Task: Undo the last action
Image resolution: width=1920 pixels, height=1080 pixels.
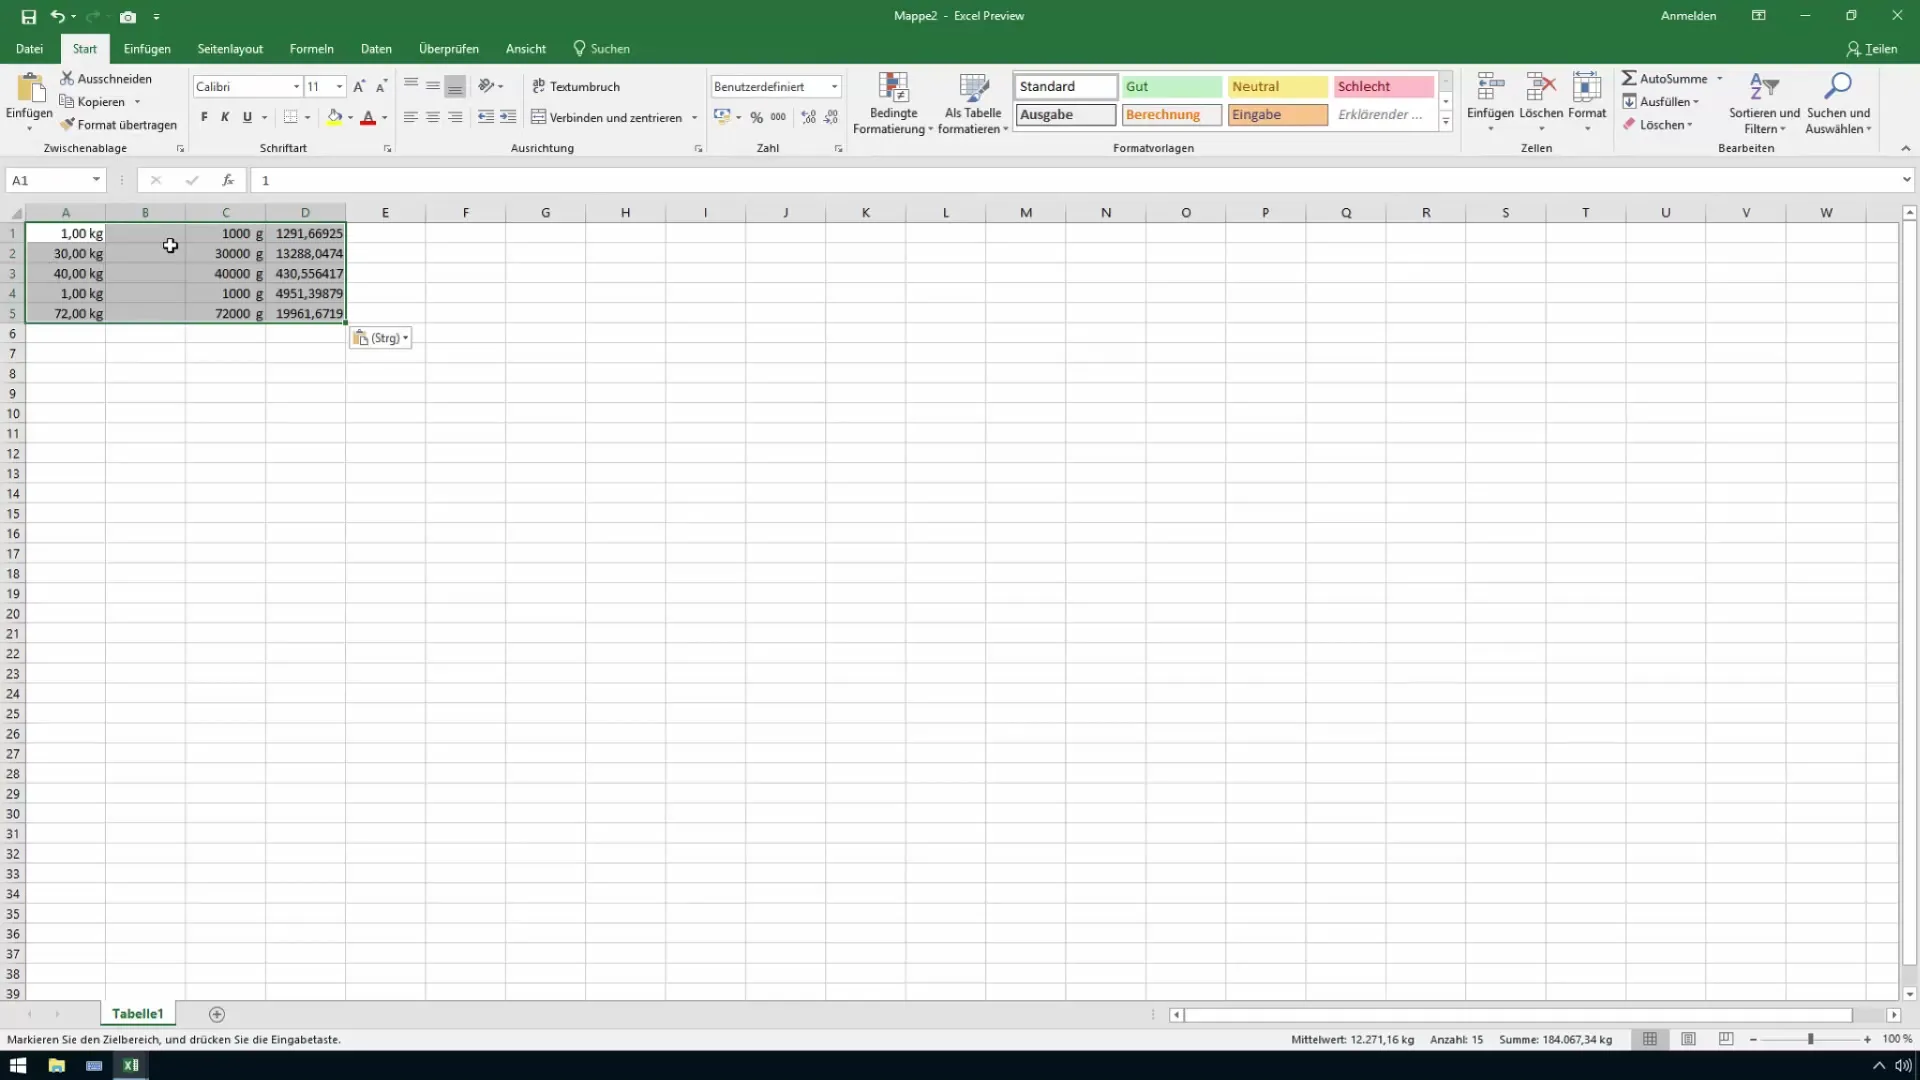Action: (58, 17)
